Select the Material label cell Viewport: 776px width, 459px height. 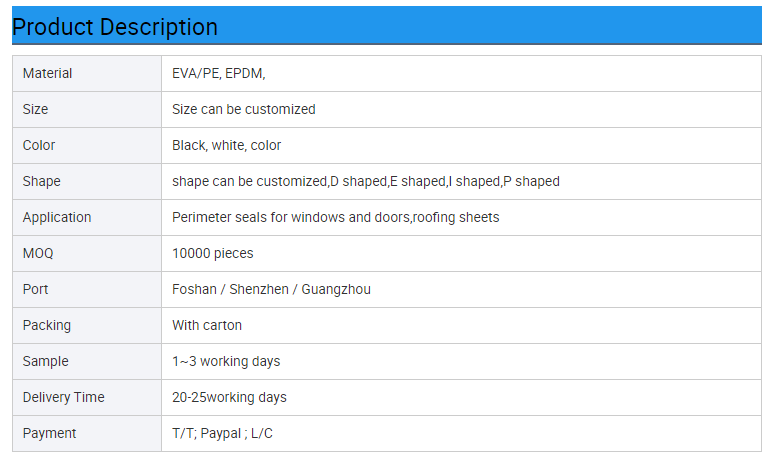[x=48, y=73]
